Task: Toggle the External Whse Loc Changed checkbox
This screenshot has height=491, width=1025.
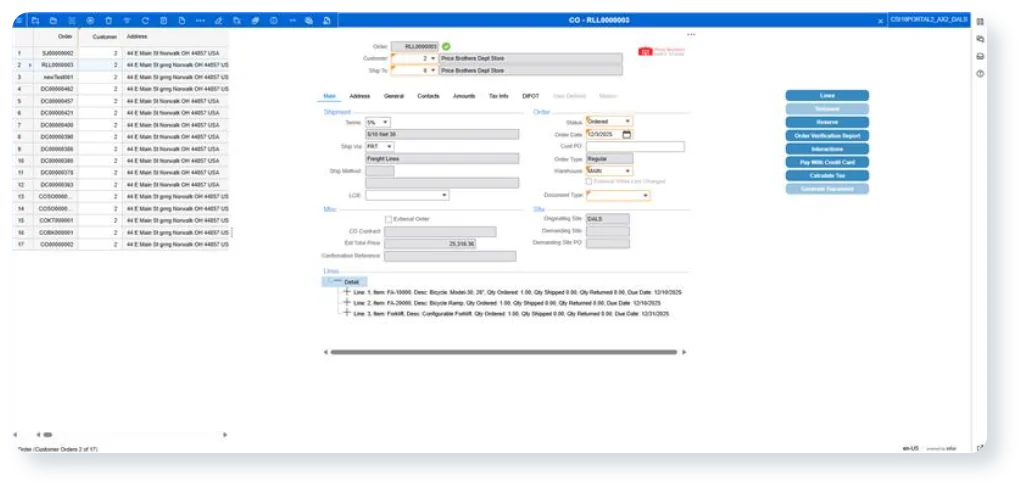Action: coord(588,181)
